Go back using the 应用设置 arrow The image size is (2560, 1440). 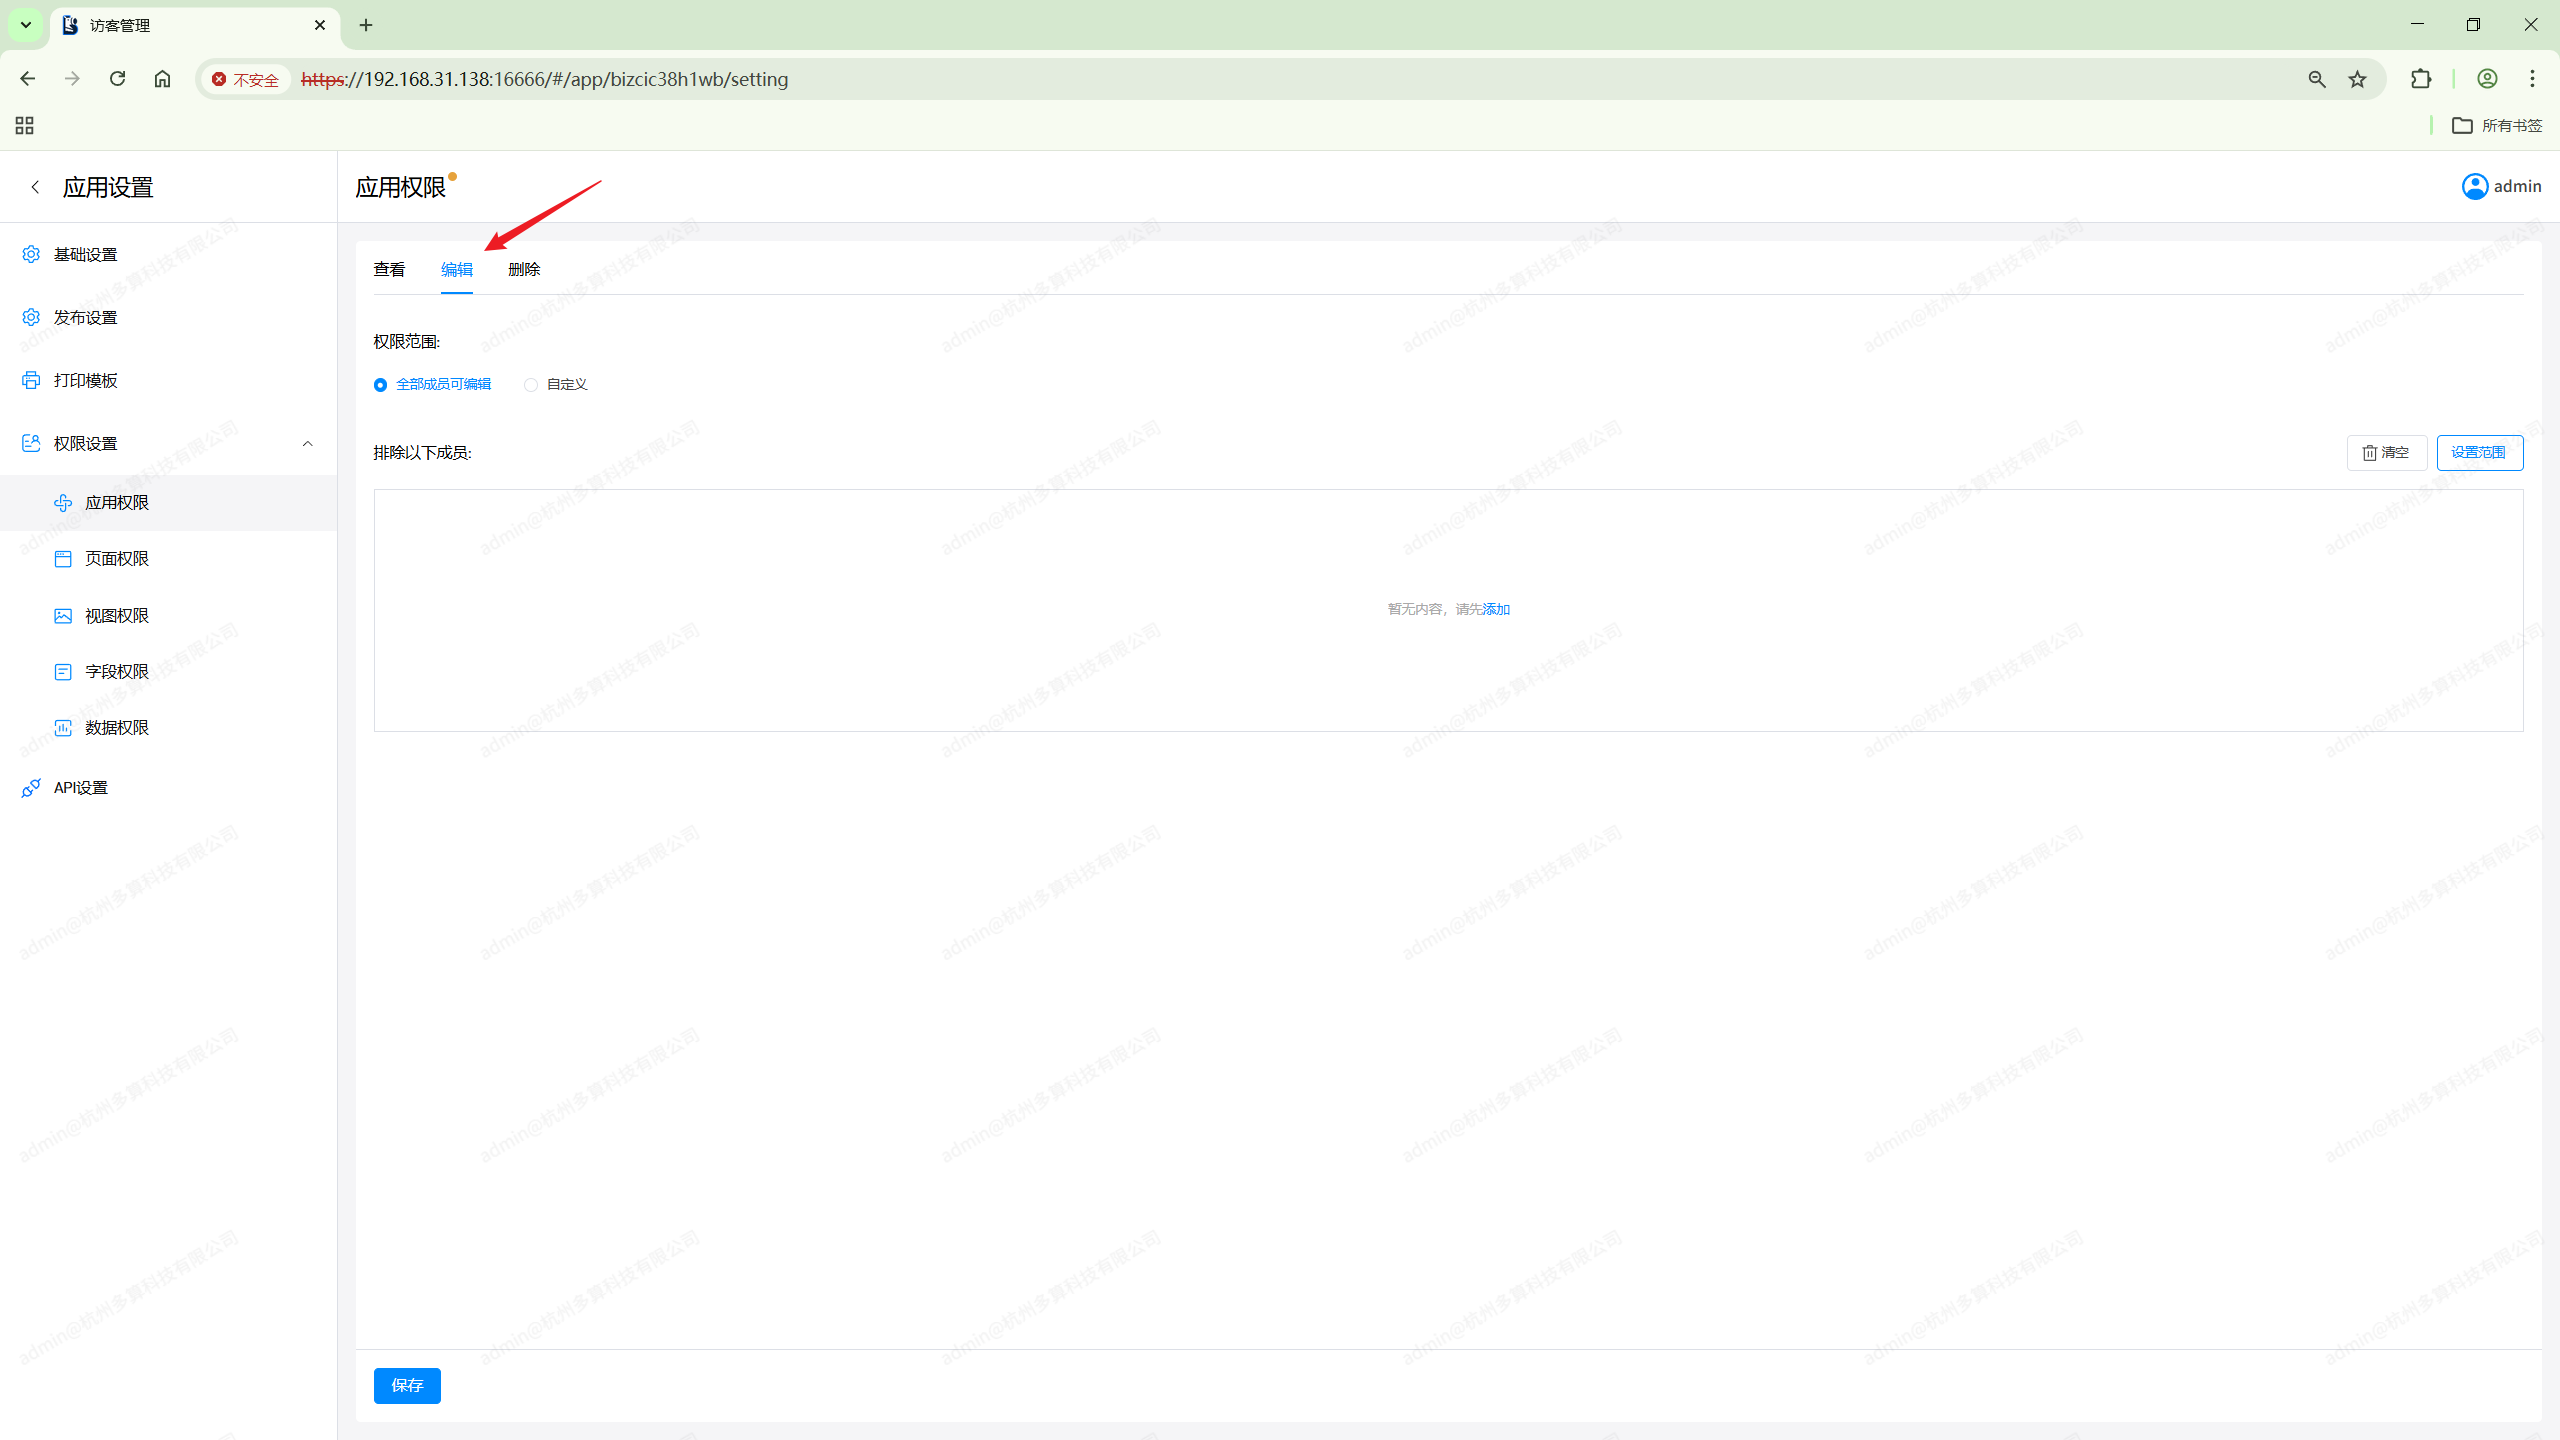[35, 187]
